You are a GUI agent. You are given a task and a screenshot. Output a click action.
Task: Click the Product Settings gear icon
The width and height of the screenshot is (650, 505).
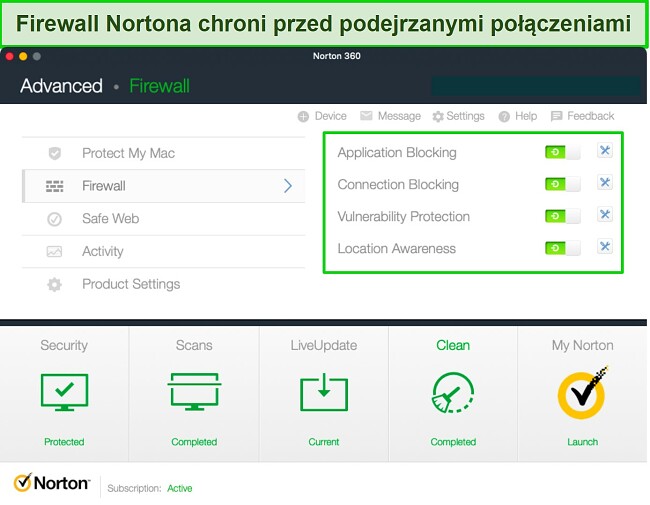pyautogui.click(x=54, y=284)
